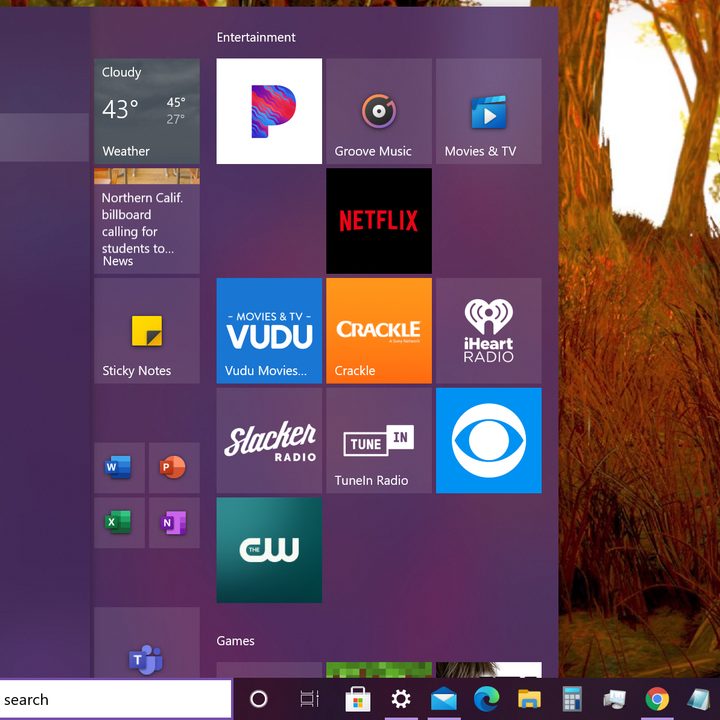Launch The CW tile
The image size is (720, 720).
point(269,550)
